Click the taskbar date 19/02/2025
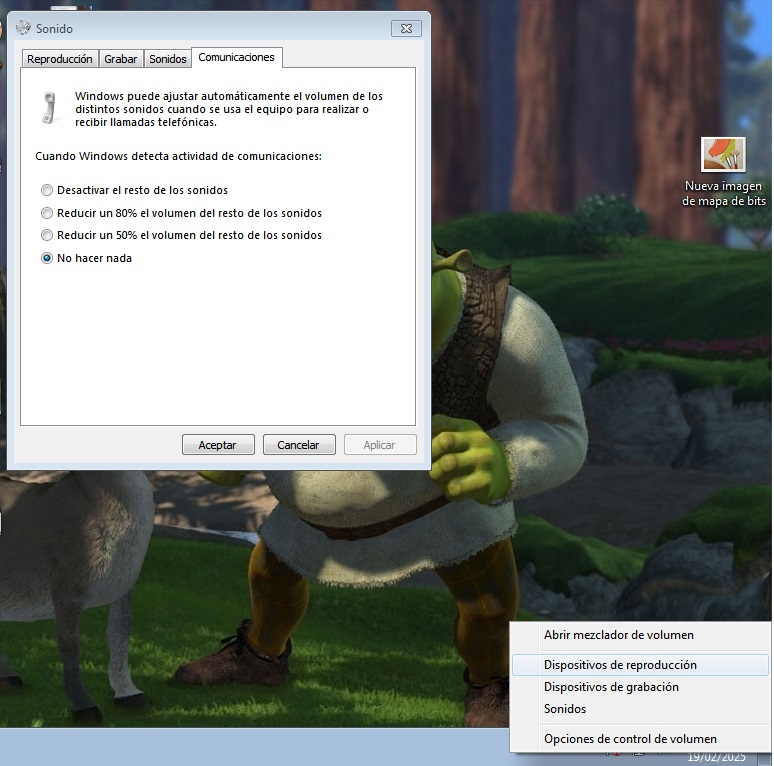 coord(716,757)
